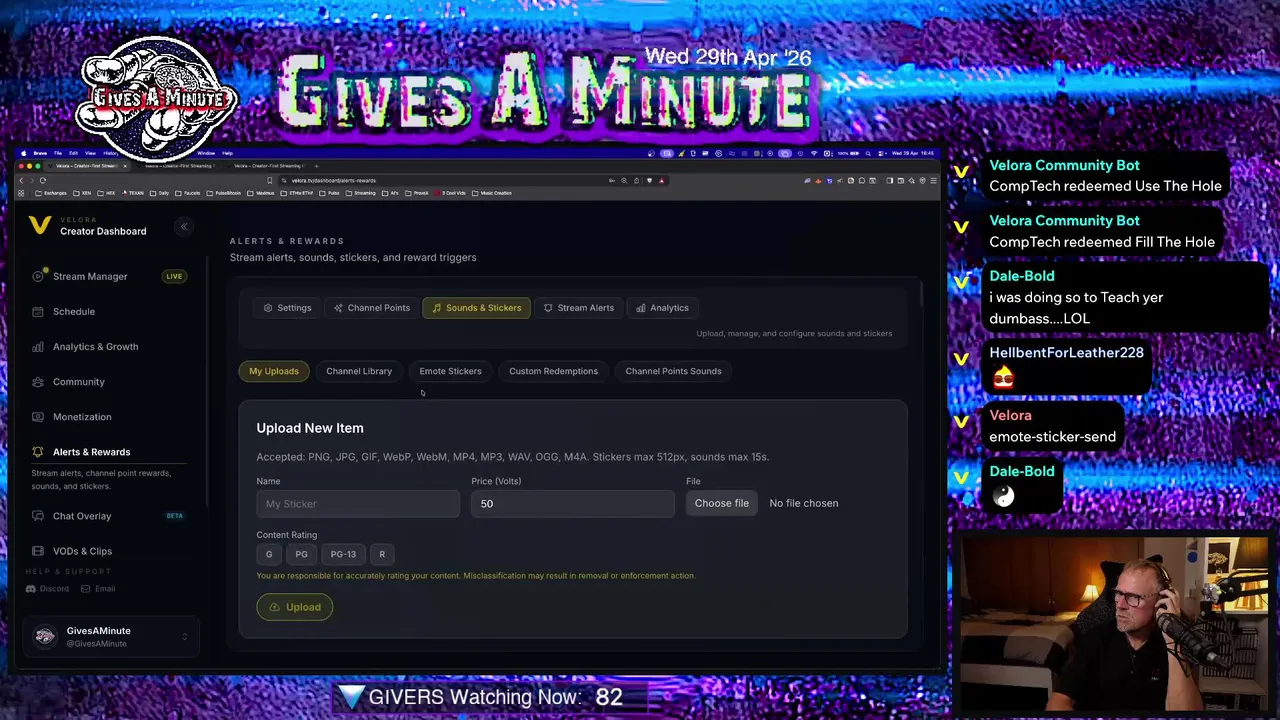This screenshot has height=720, width=1280.
Task: Click the Channel Points tab icon
Action: click(338, 308)
